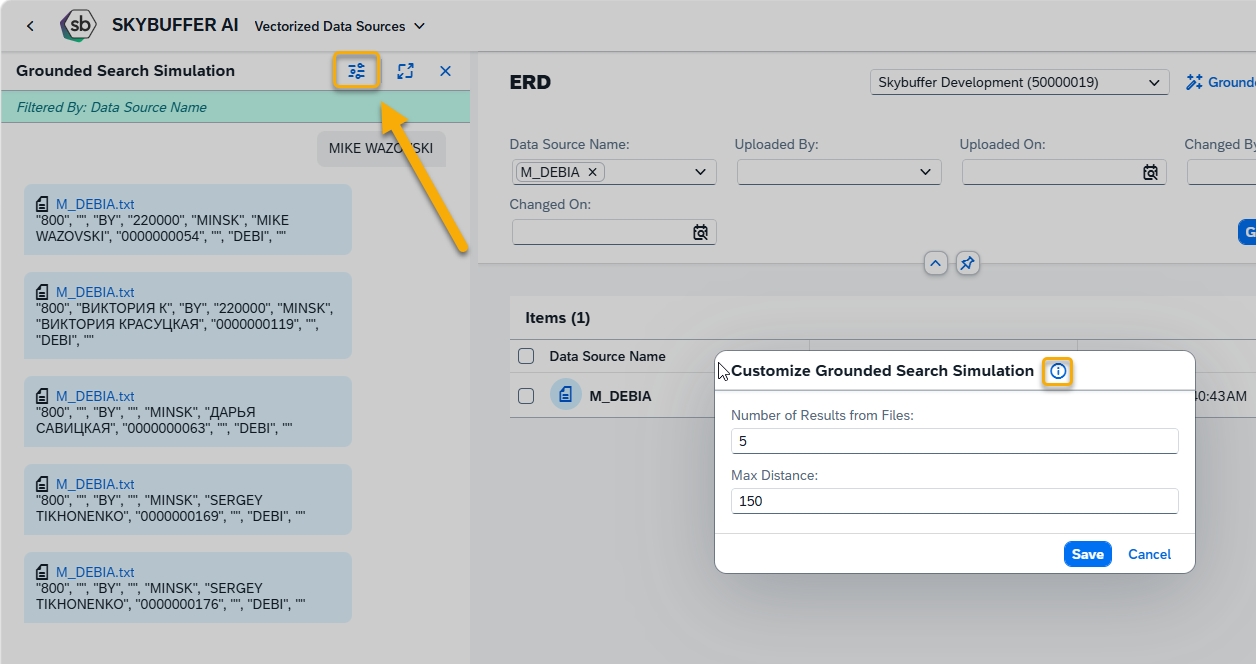Open the Changed On calendar picker
The height and width of the screenshot is (664, 1256).
[701, 232]
